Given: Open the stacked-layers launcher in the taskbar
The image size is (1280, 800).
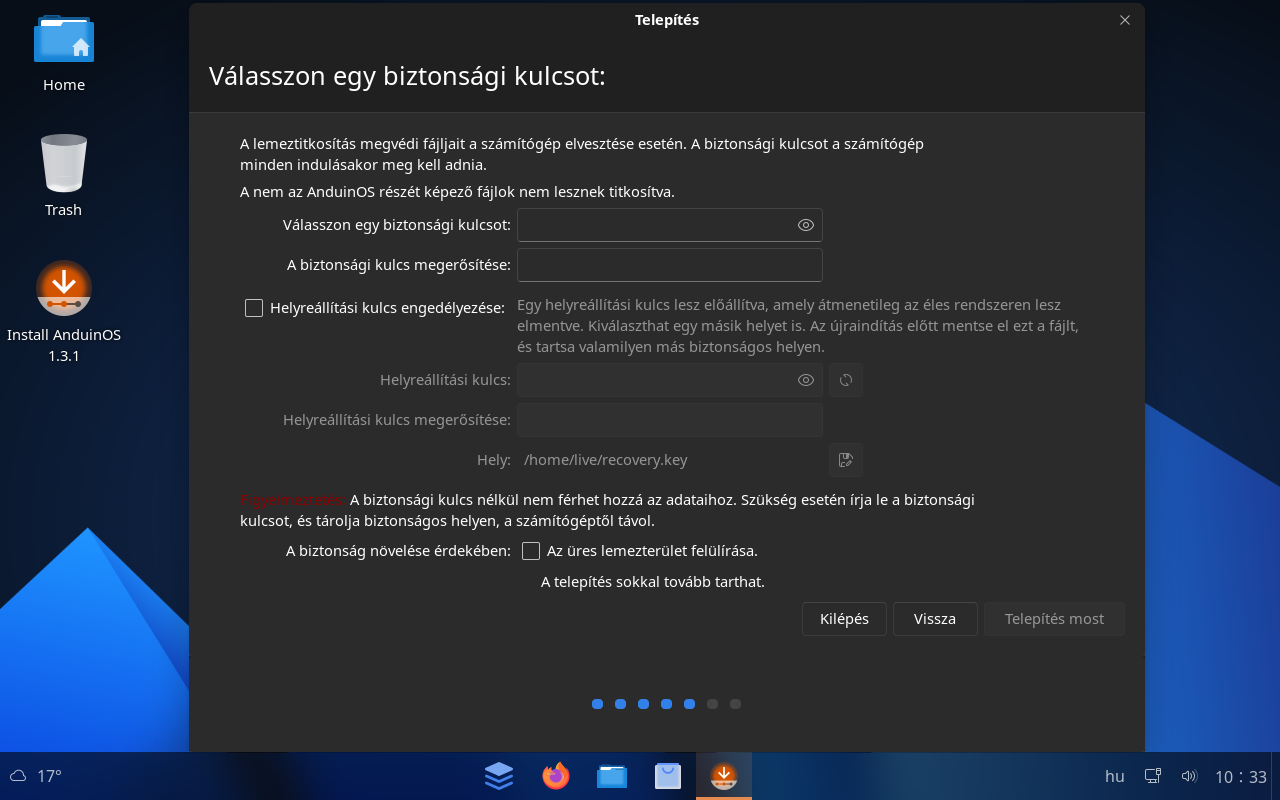Looking at the screenshot, I should tap(499, 775).
